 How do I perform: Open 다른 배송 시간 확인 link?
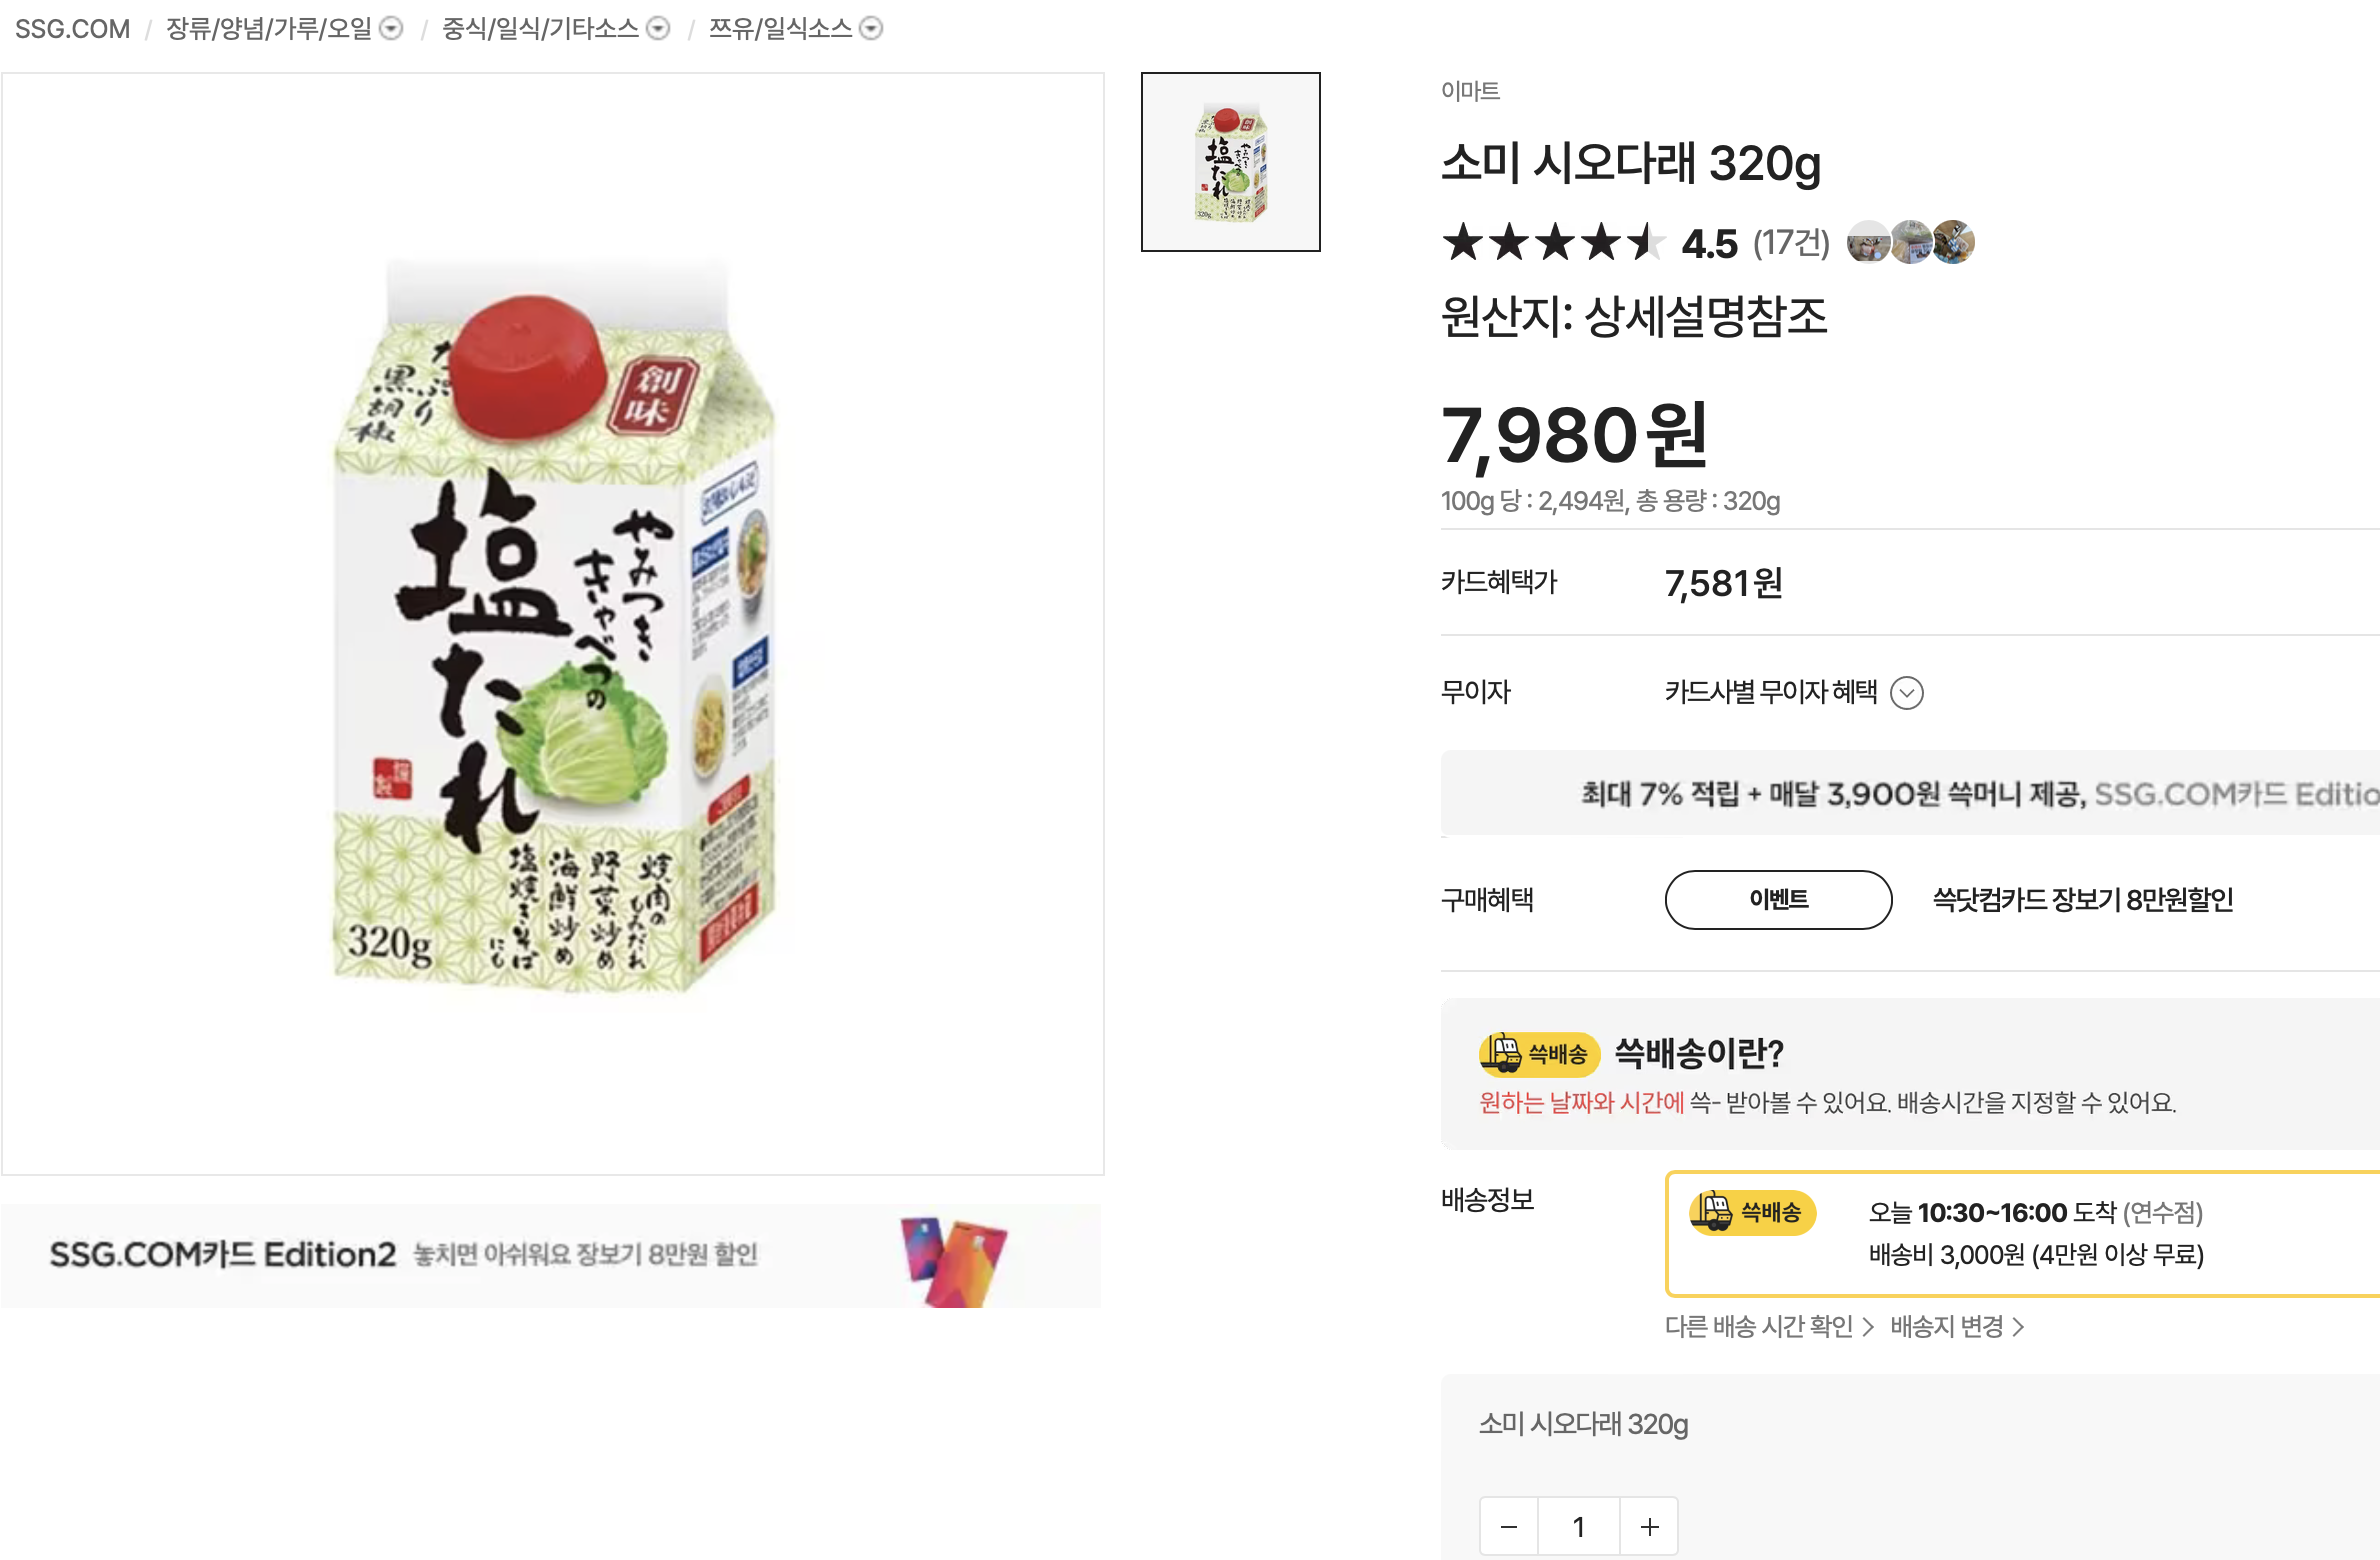click(1767, 1327)
